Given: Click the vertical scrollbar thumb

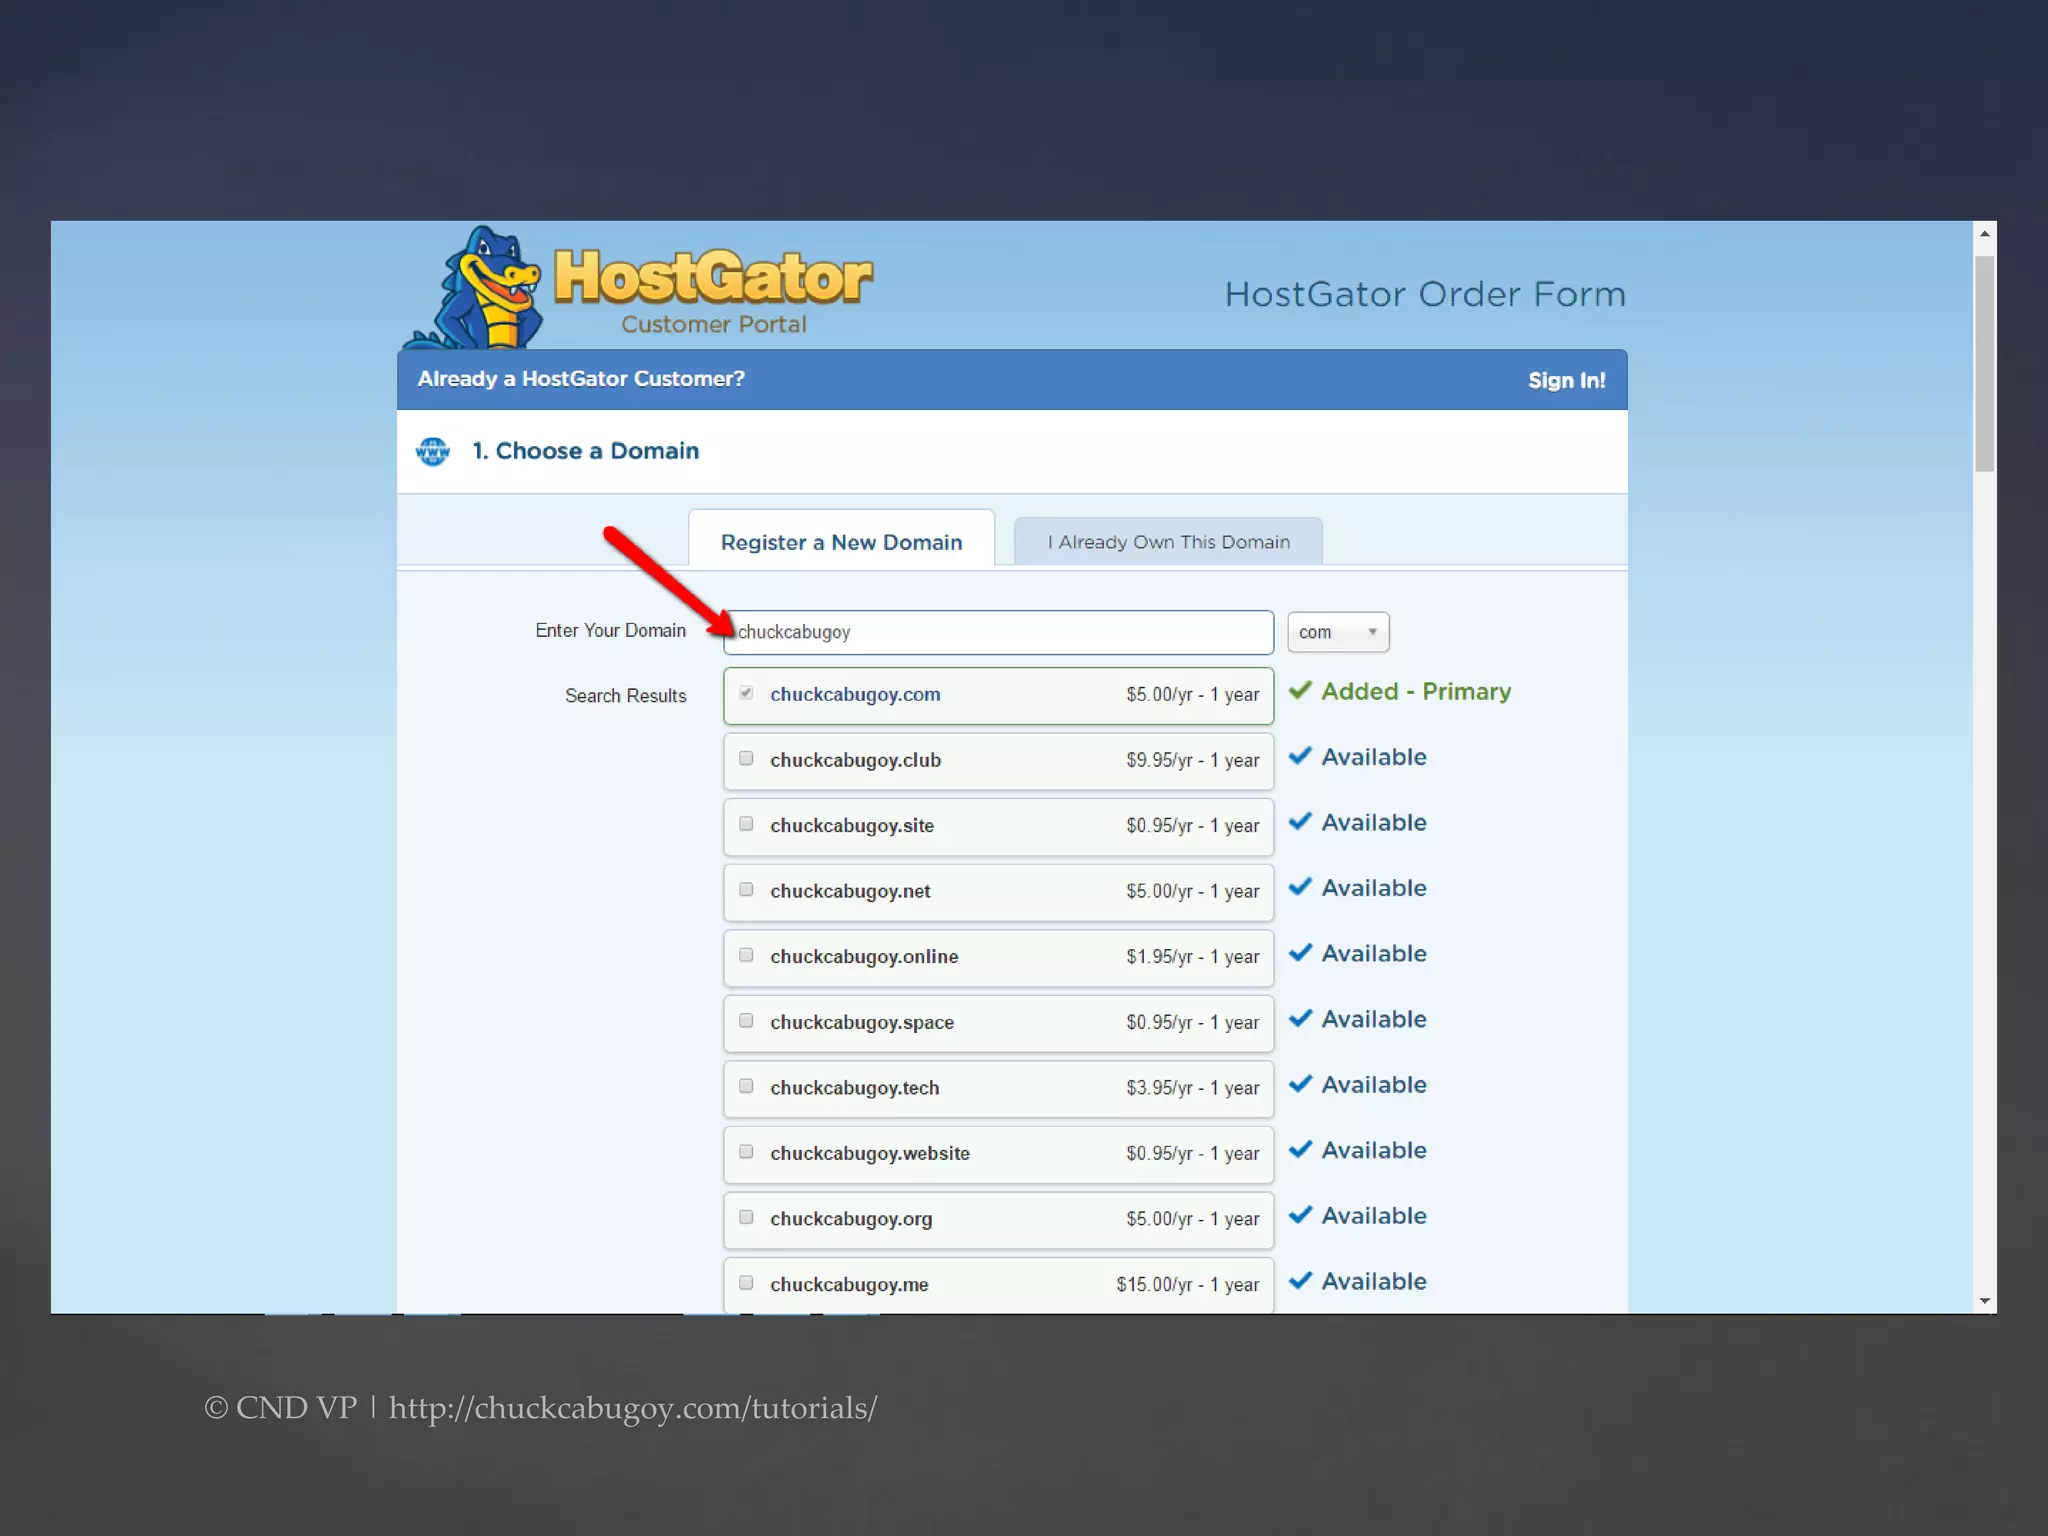Looking at the screenshot, I should tap(1984, 363).
